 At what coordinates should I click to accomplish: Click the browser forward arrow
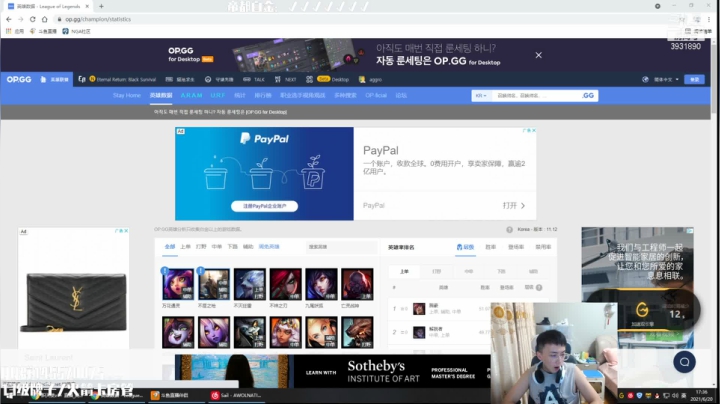click(21, 19)
